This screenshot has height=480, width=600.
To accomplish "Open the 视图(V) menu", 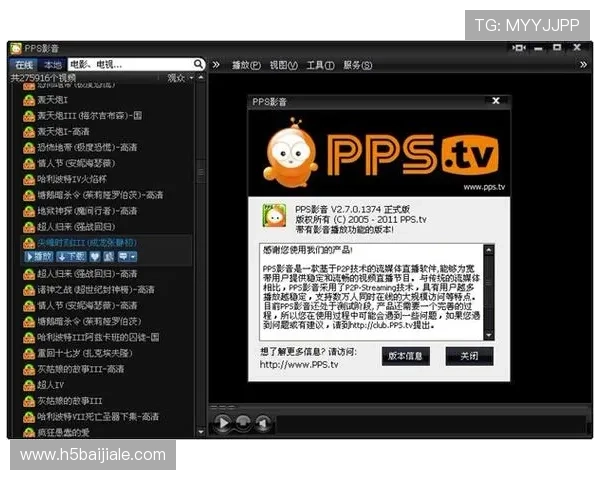I will (x=284, y=65).
